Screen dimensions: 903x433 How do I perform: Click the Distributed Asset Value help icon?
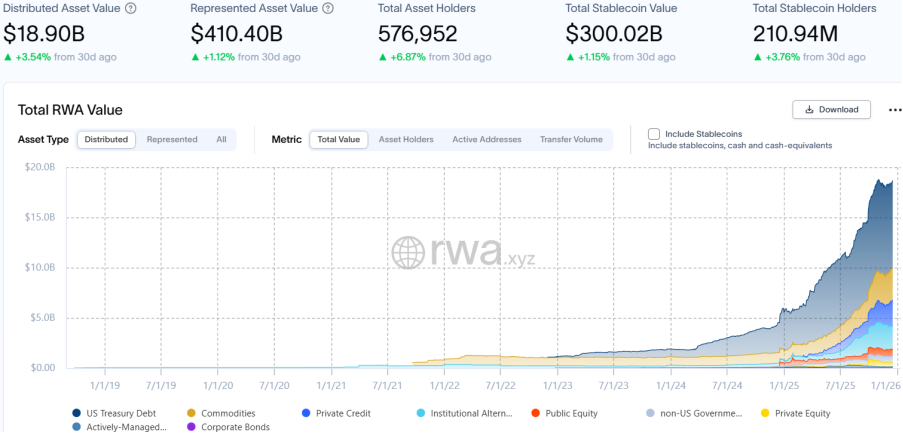[131, 9]
